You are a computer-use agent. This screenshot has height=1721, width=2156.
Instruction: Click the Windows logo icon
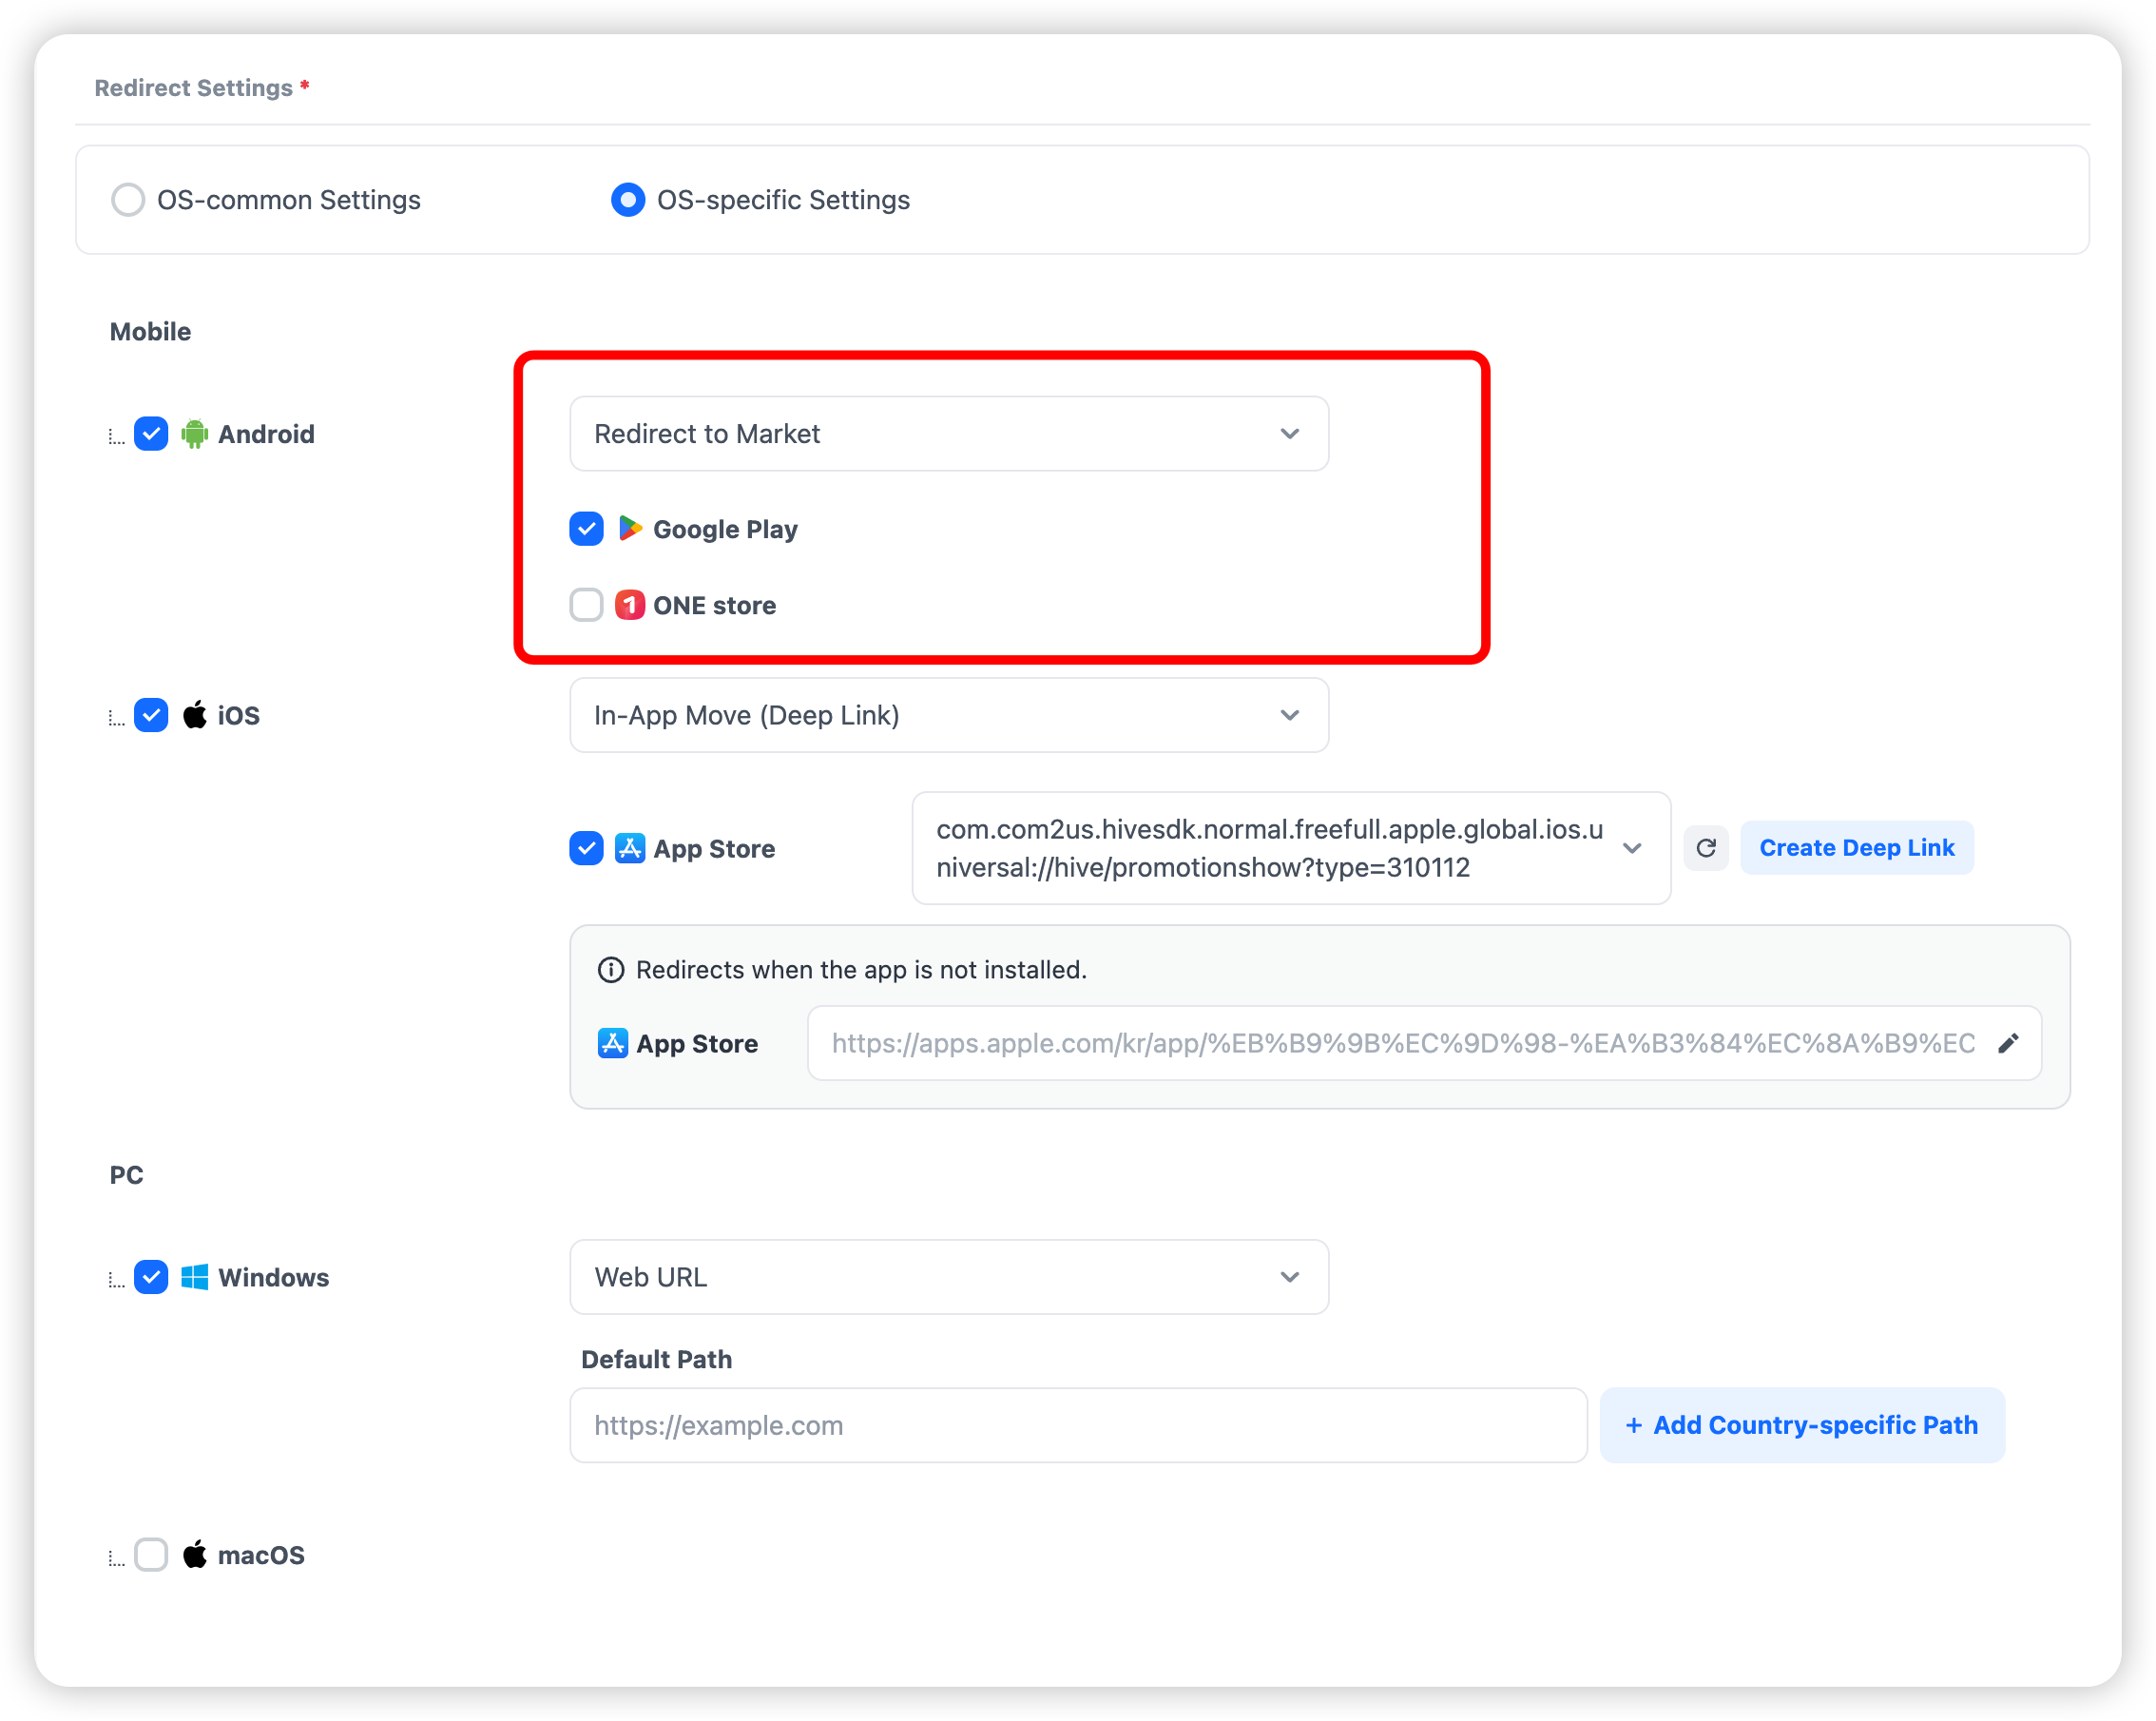click(x=195, y=1277)
